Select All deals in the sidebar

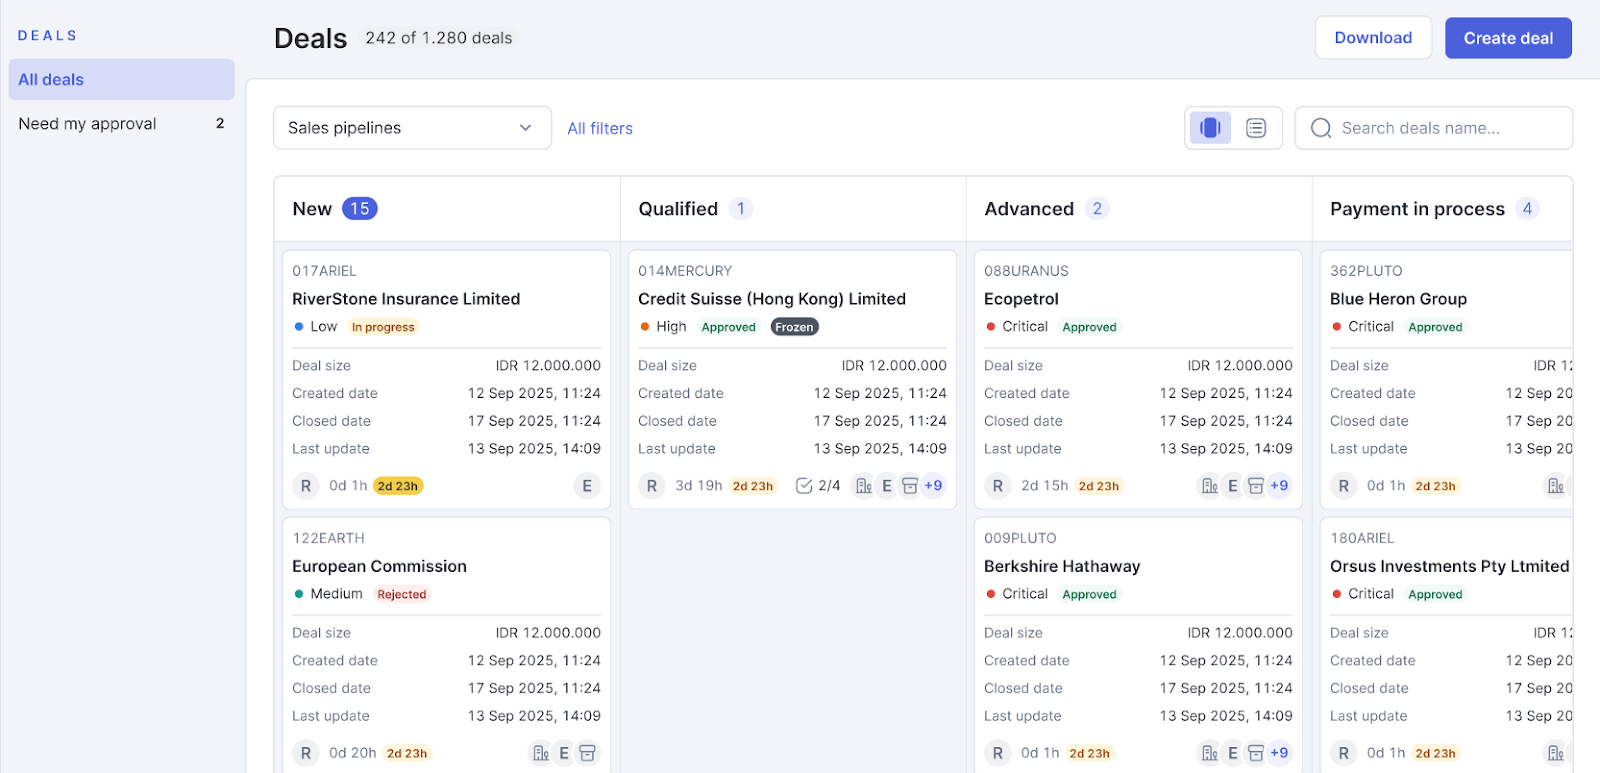coord(121,80)
